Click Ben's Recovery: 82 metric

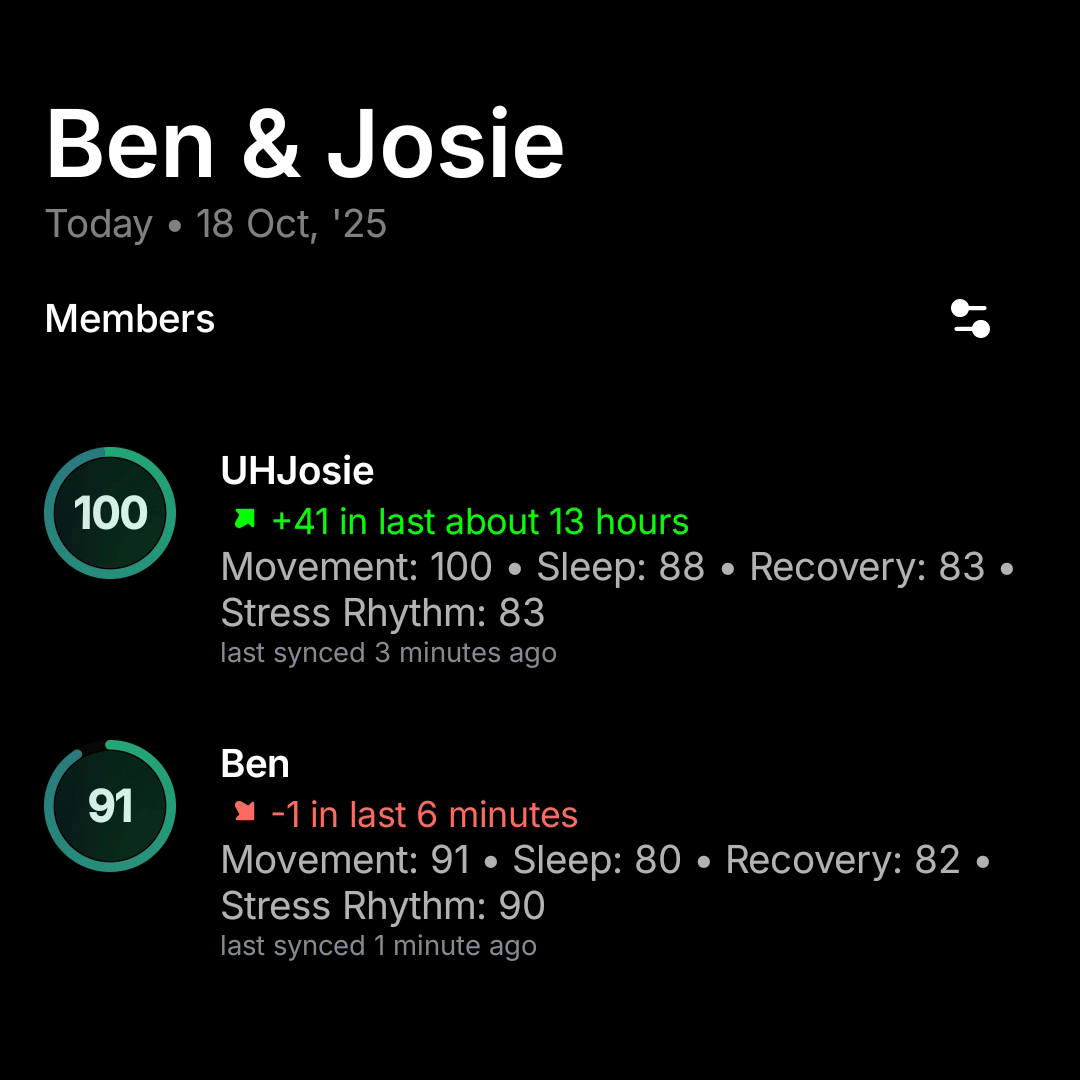coord(843,860)
